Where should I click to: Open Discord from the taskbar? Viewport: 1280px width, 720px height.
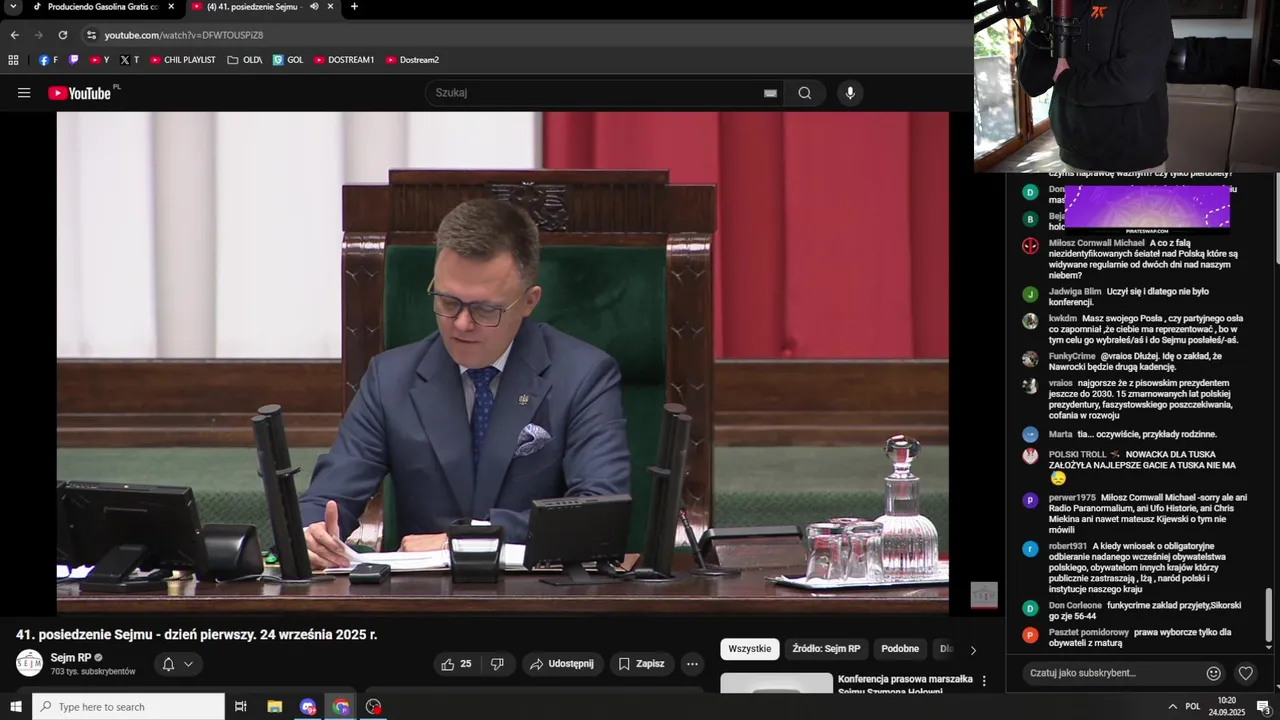[308, 707]
